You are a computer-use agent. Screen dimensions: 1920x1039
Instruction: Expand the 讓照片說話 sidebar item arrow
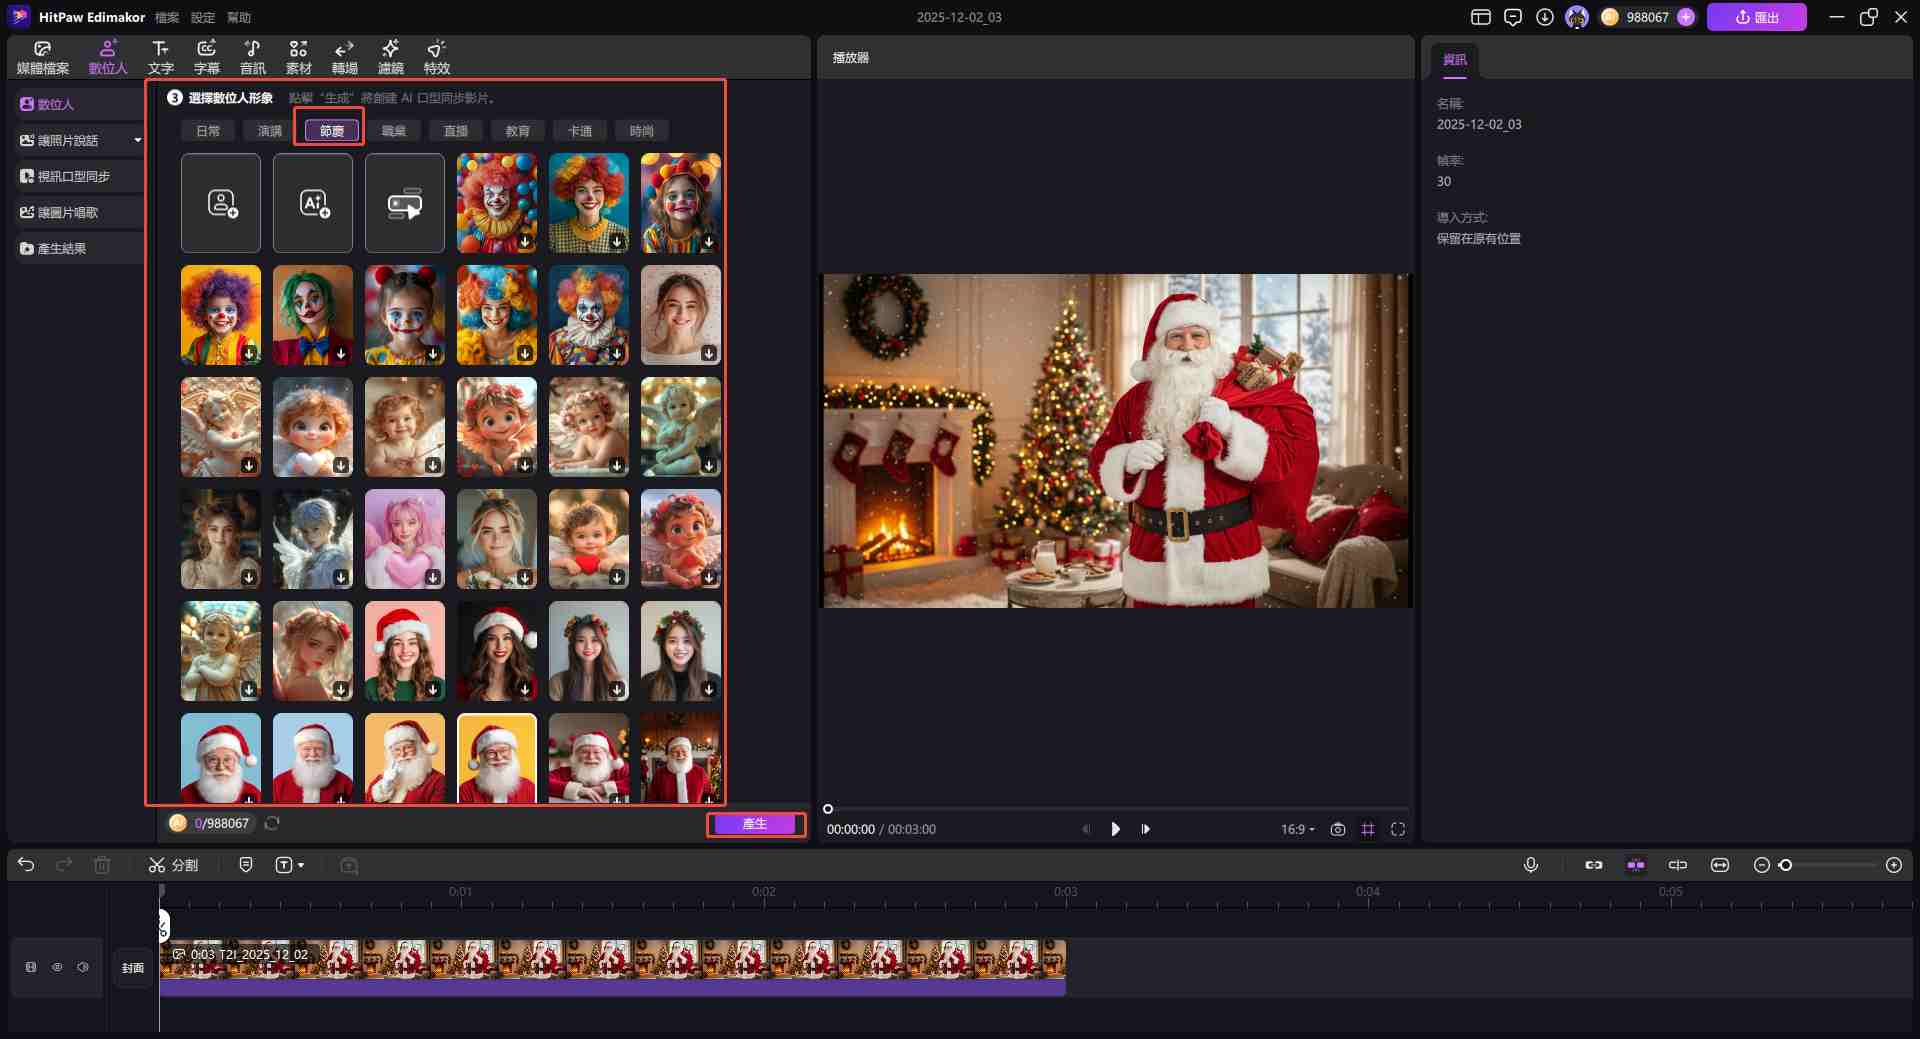click(137, 140)
